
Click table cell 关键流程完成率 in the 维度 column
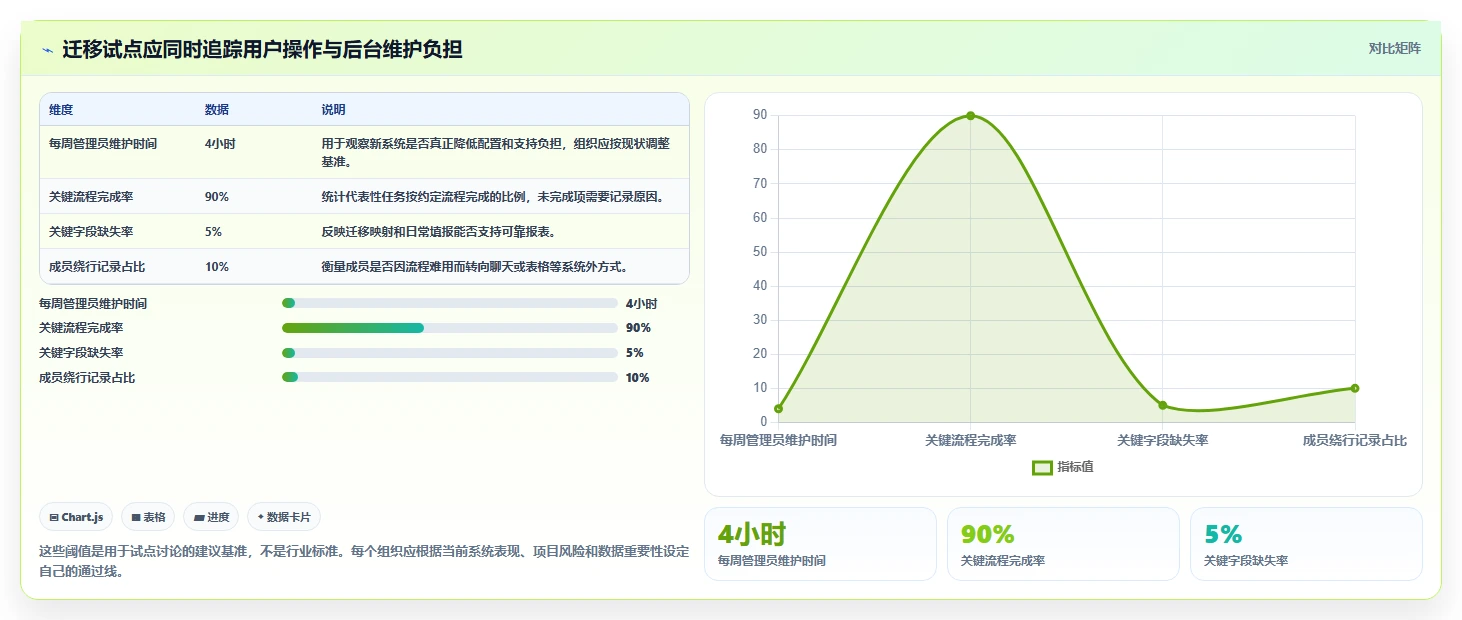click(x=91, y=197)
